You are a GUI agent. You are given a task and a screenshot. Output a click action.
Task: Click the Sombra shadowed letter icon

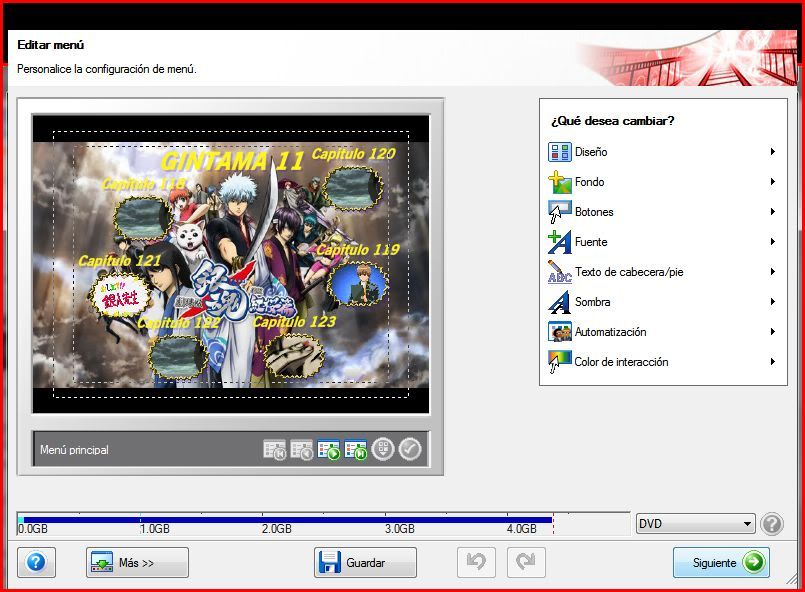click(560, 302)
